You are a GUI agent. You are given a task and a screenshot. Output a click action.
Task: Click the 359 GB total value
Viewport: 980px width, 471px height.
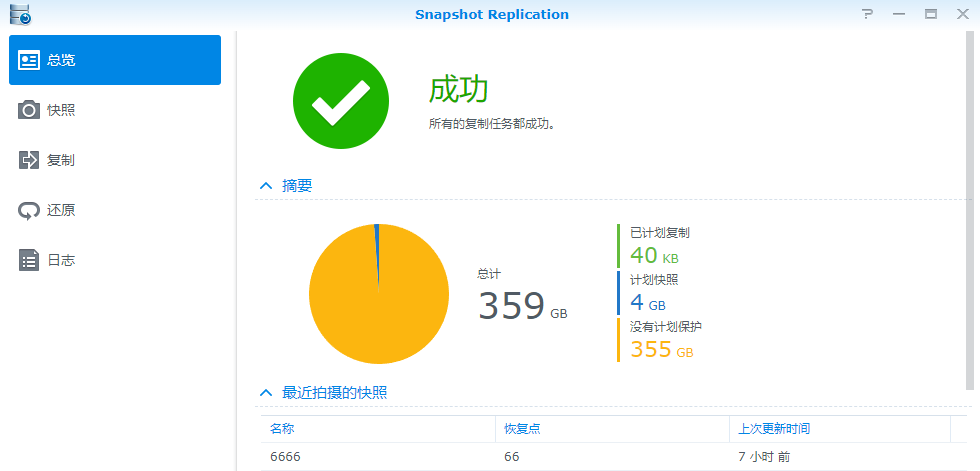click(522, 307)
